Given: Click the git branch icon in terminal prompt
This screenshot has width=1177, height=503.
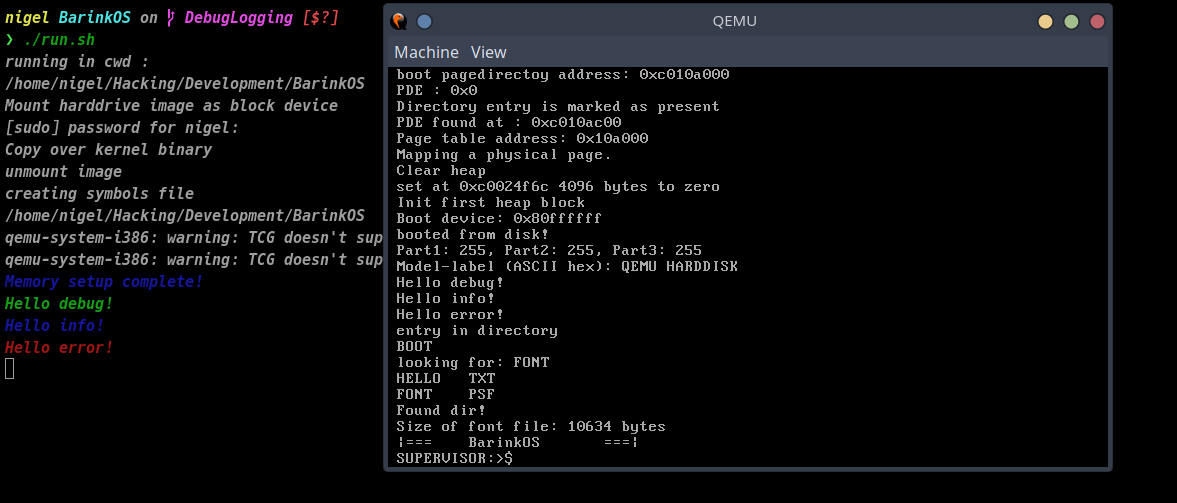Looking at the screenshot, I should coord(171,18).
